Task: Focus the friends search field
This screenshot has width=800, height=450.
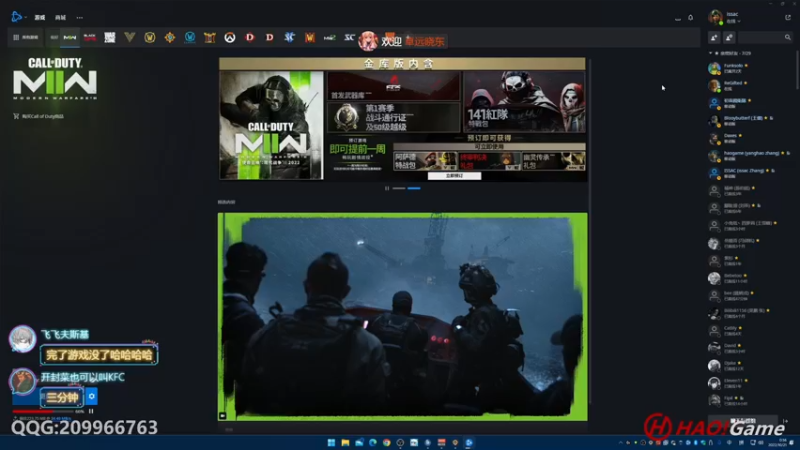Action: pos(765,37)
